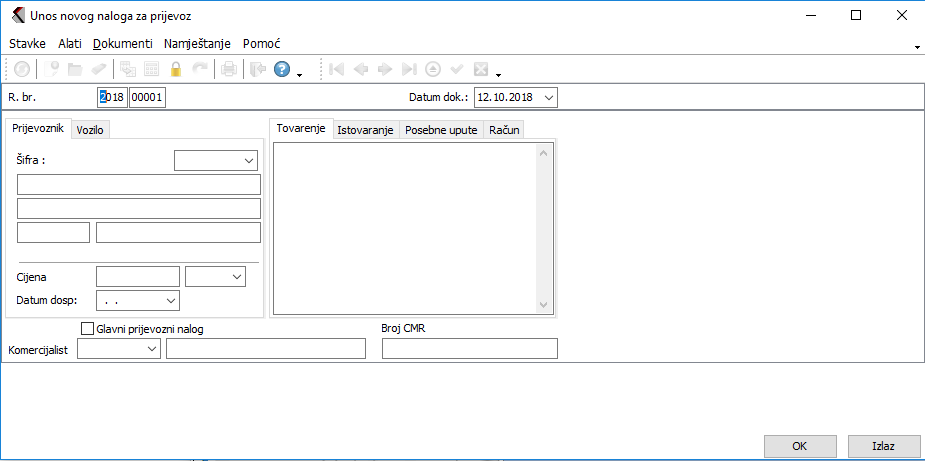Viewport: 925px width, 461px height.
Task: Open the Komercijalist dropdown
Action: pos(152,348)
